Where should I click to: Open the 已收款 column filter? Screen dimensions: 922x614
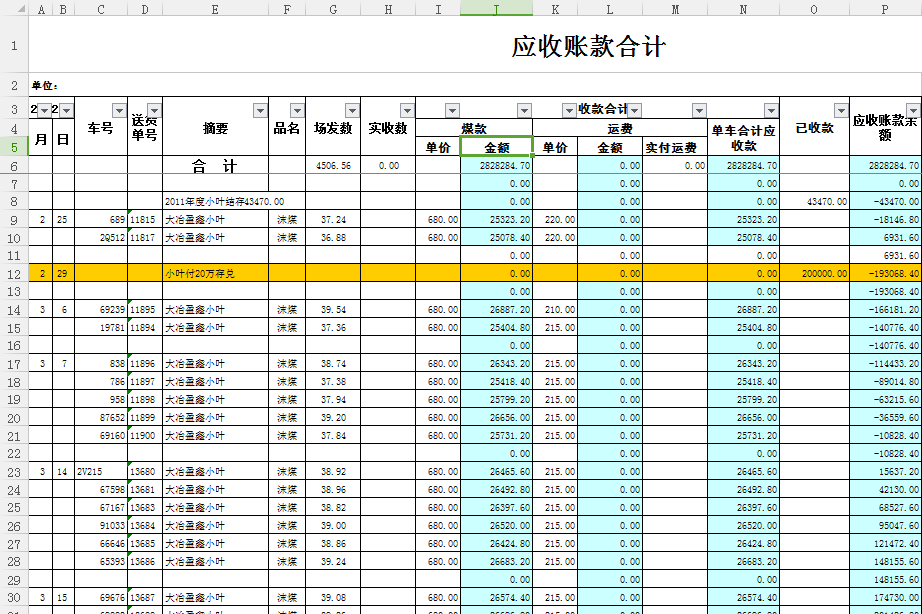841,110
